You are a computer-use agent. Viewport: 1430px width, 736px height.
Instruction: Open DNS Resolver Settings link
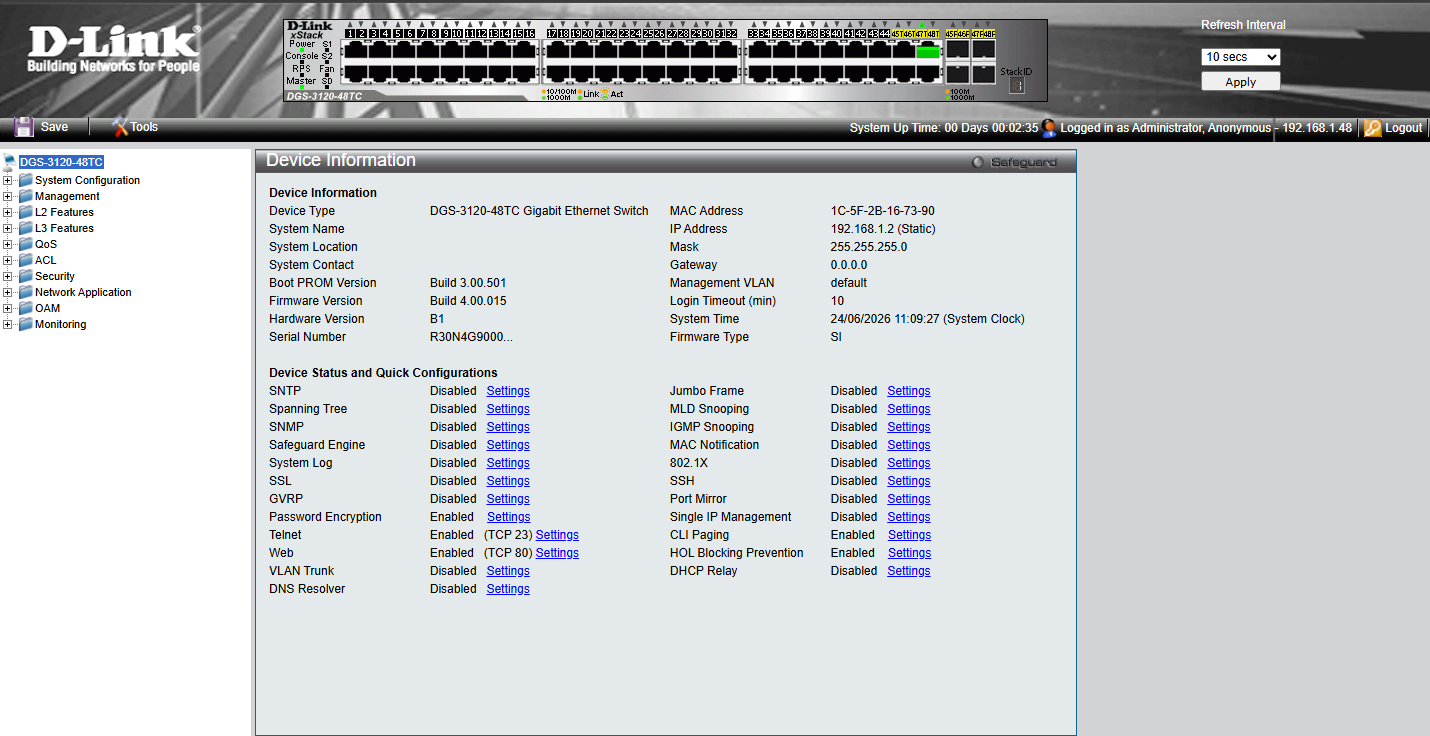508,589
